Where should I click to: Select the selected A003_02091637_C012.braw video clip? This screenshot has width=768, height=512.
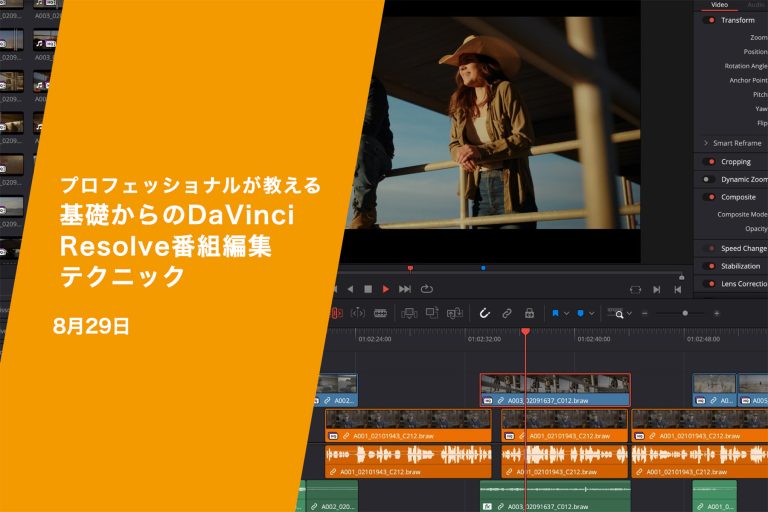(555, 390)
